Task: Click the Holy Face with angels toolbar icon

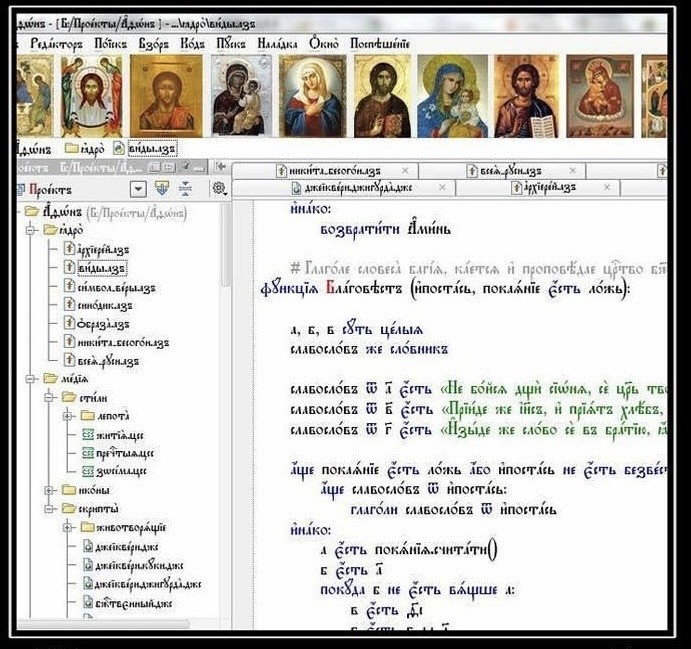Action: (x=92, y=96)
